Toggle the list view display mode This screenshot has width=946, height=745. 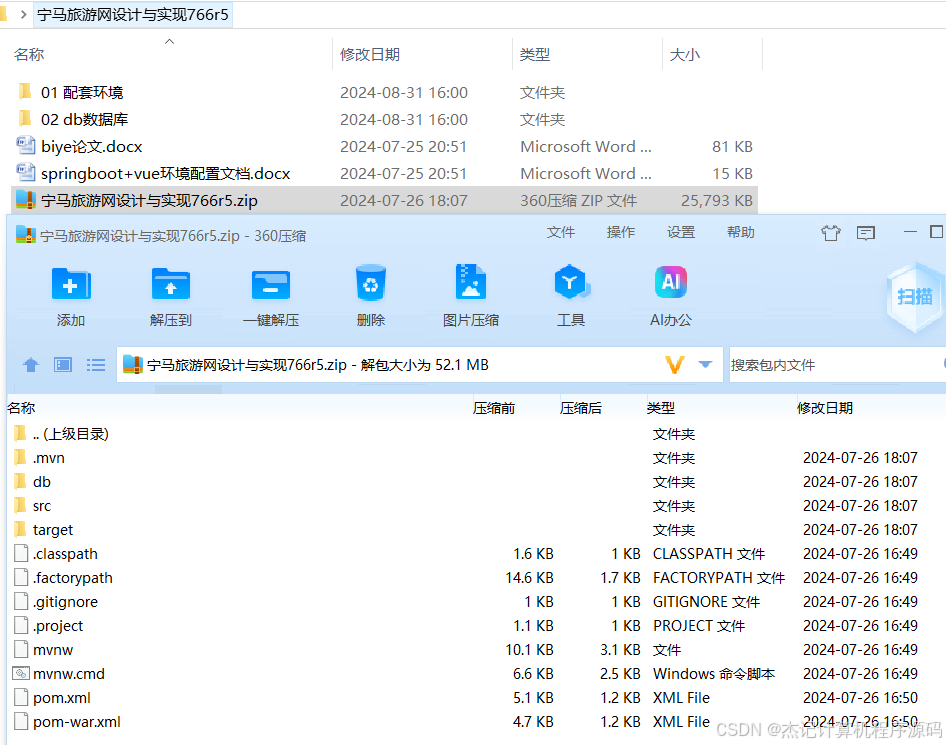click(x=95, y=364)
